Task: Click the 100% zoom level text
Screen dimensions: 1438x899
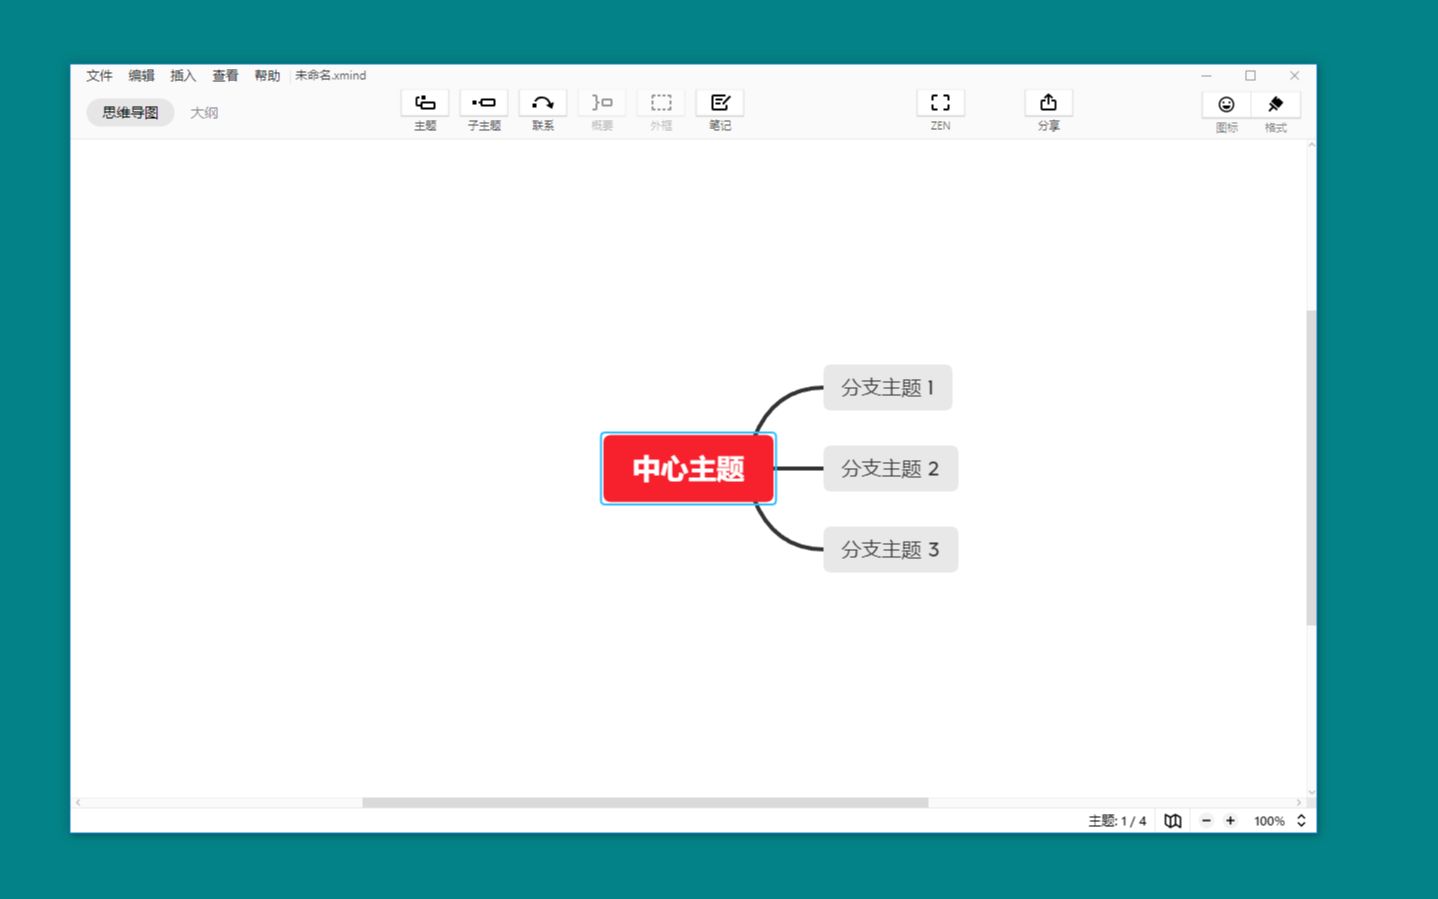Action: pyautogui.click(x=1269, y=821)
